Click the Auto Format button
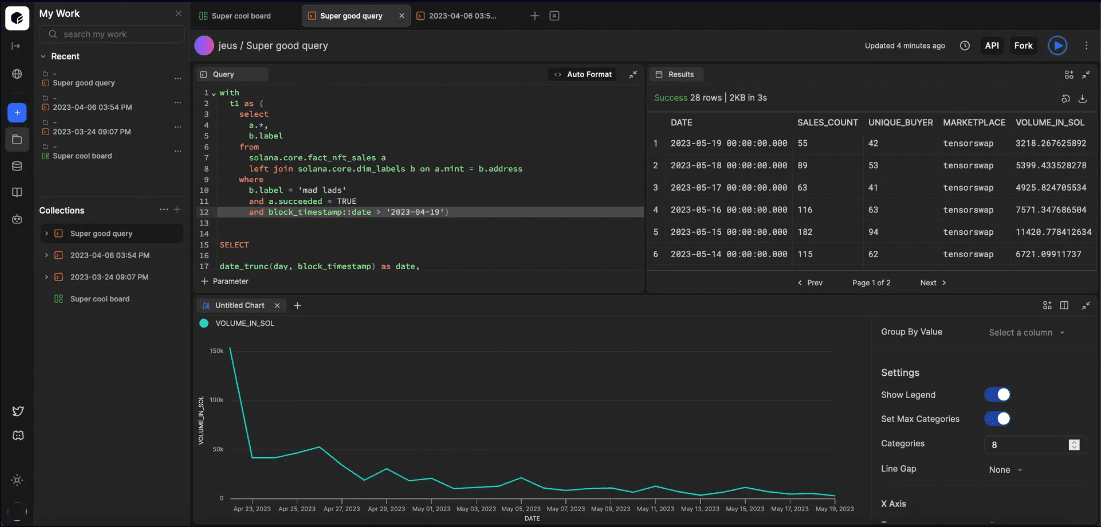 (582, 74)
